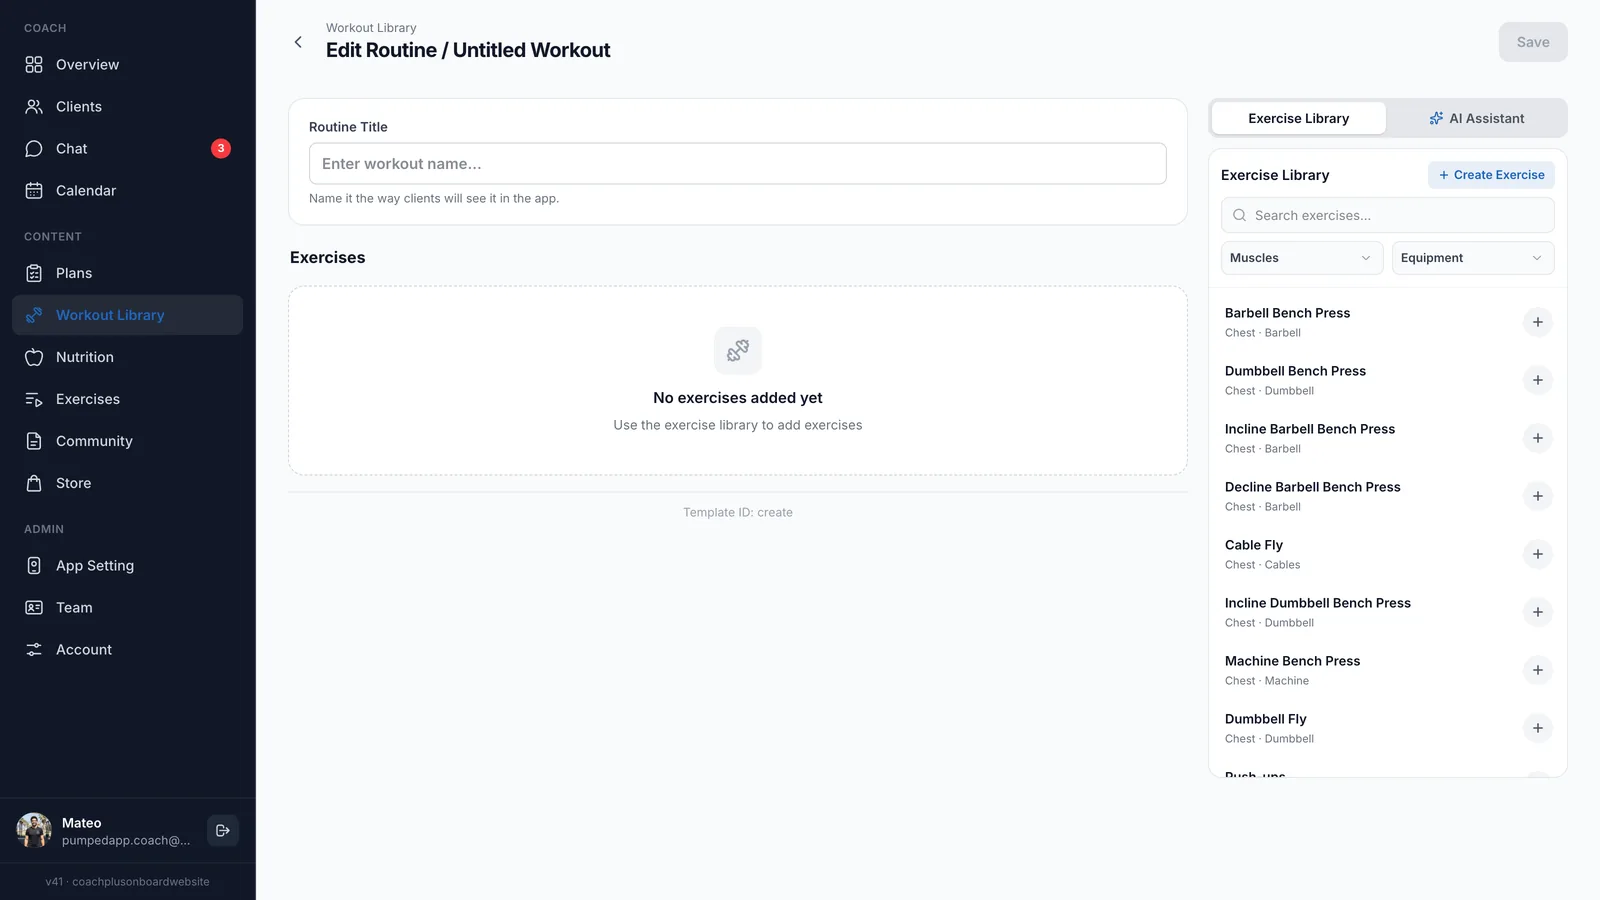
Task: Switch to the Exercise Library tab
Action: point(1298,118)
